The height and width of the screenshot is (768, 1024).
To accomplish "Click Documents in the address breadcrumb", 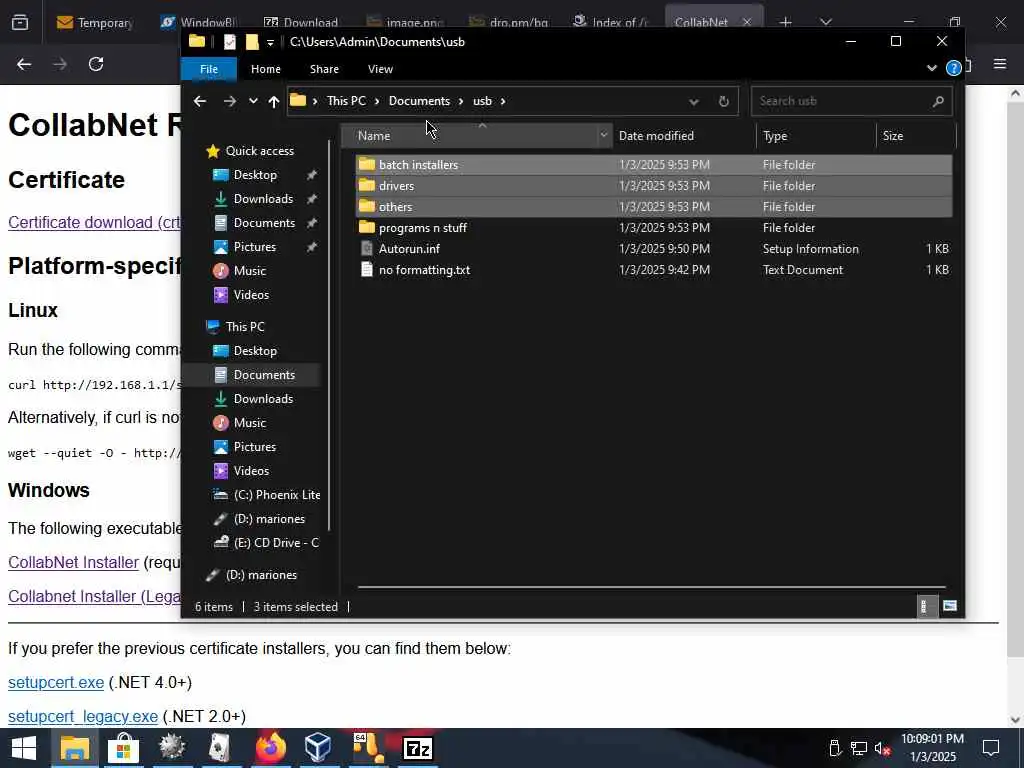I will pyautogui.click(x=419, y=101).
